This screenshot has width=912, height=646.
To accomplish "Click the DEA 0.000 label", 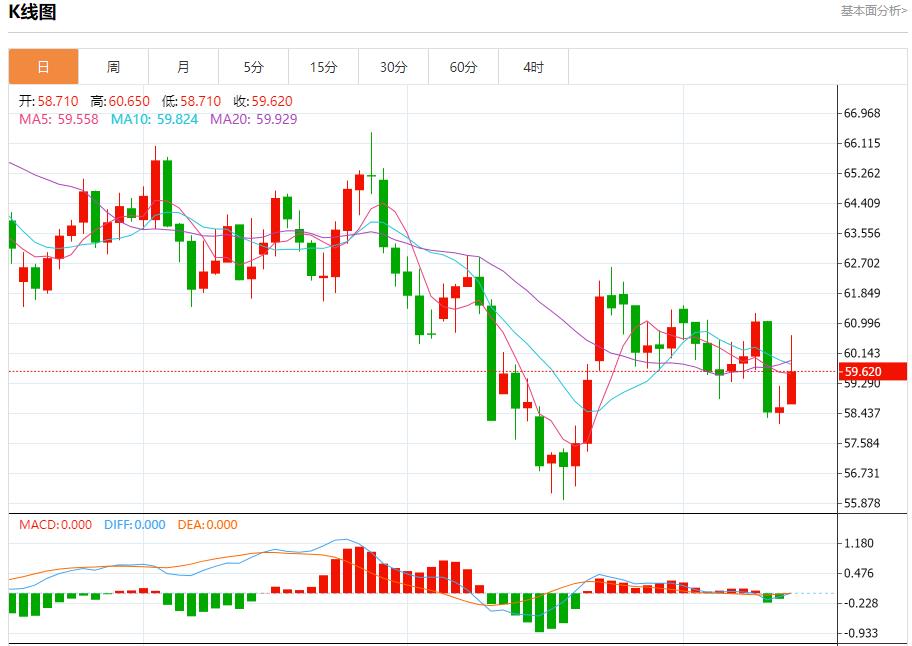I will tap(207, 525).
